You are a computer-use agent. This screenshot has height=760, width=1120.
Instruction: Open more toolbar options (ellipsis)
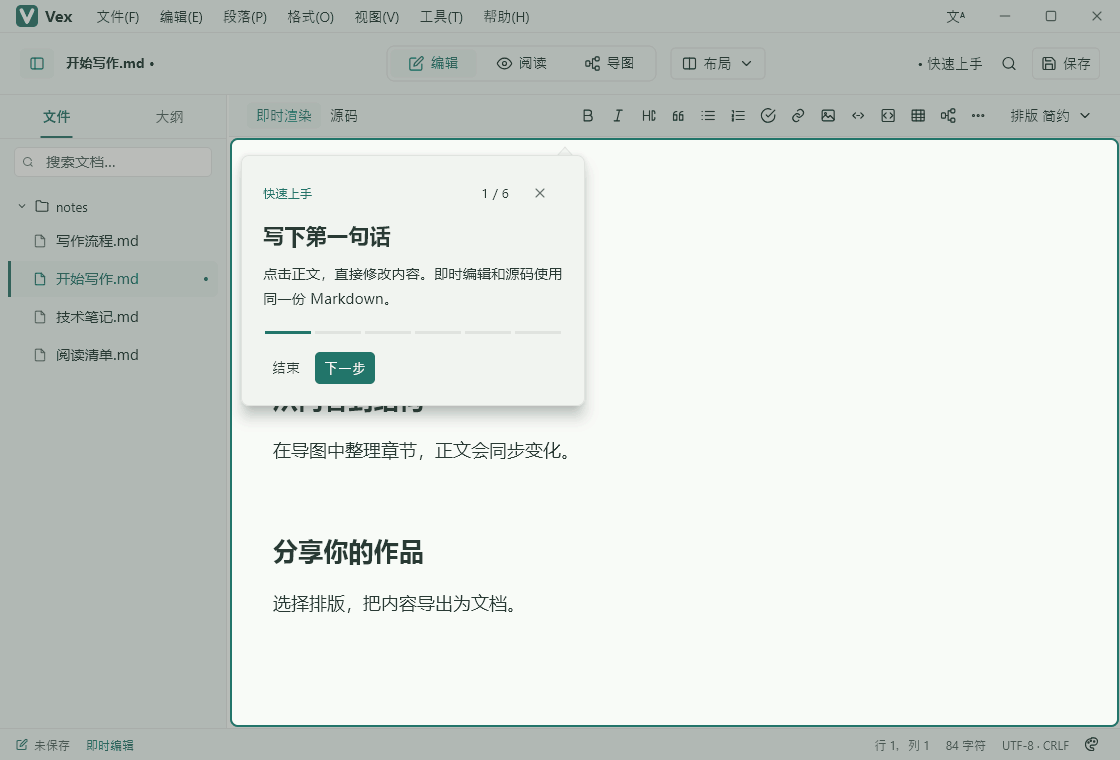click(x=978, y=116)
